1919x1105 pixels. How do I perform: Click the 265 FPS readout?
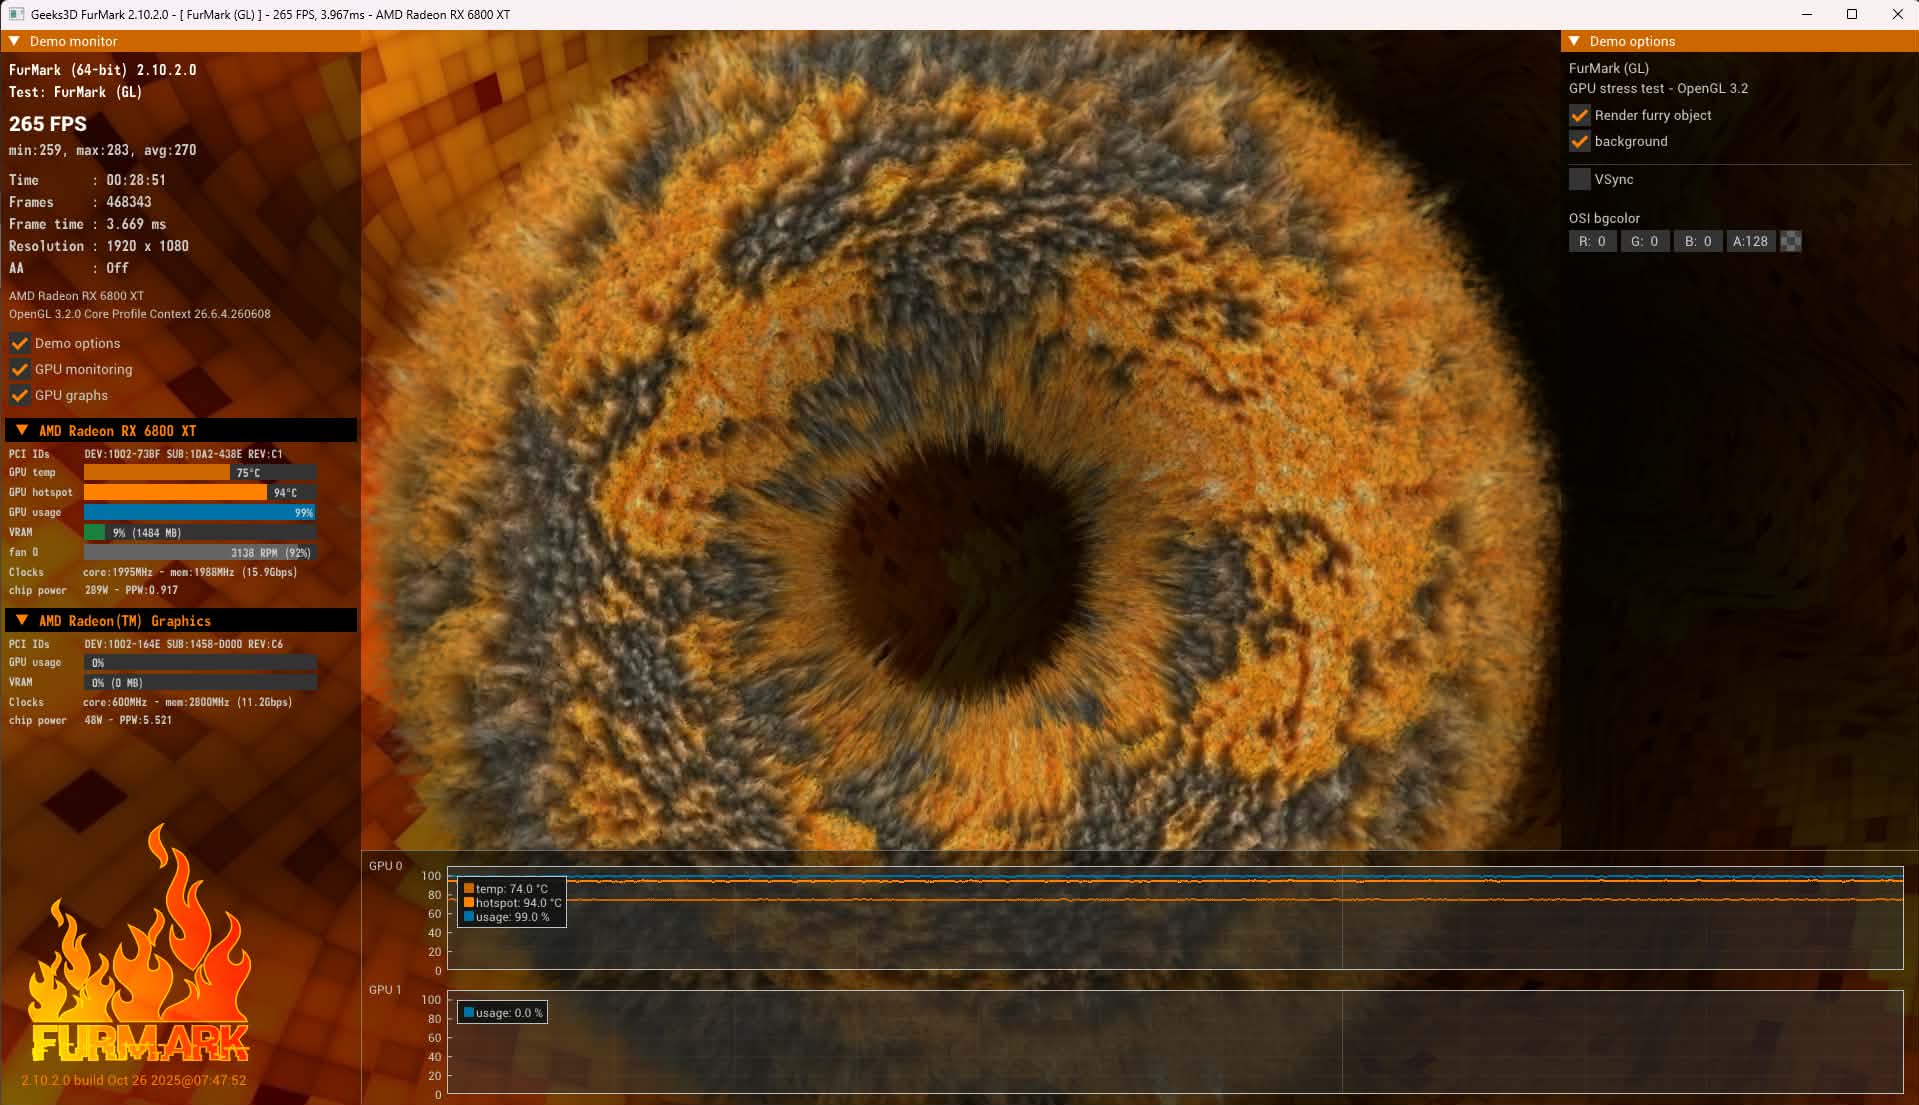coord(48,124)
